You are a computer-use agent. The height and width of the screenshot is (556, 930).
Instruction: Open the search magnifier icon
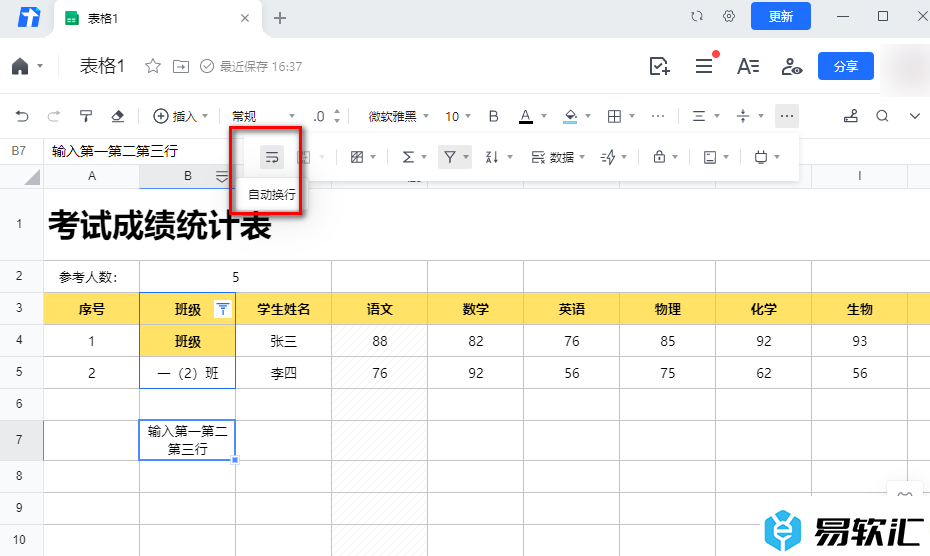[883, 116]
